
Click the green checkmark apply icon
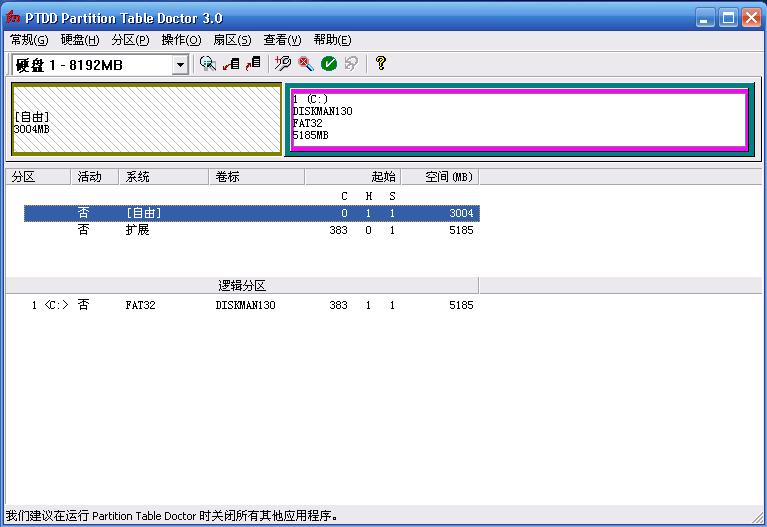tap(329, 64)
